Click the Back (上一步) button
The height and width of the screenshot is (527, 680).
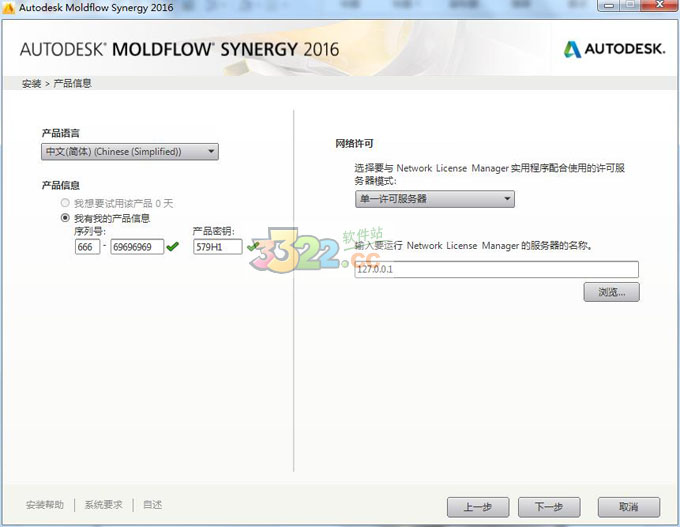coord(478,507)
